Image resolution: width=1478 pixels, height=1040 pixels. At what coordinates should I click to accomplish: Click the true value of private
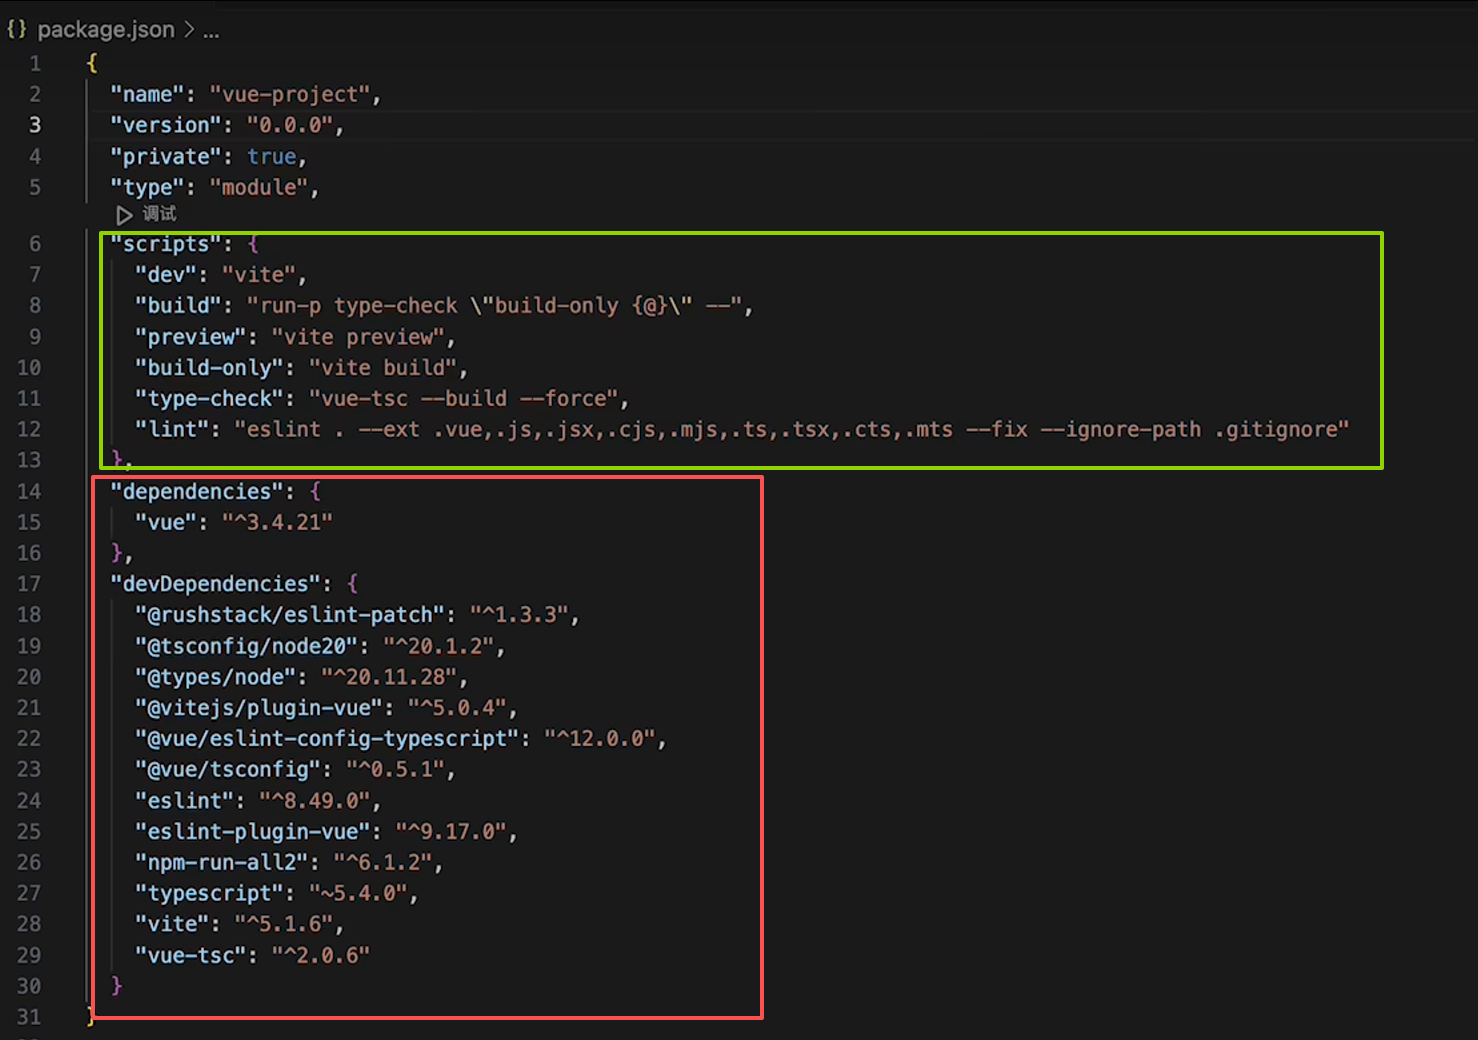272,156
